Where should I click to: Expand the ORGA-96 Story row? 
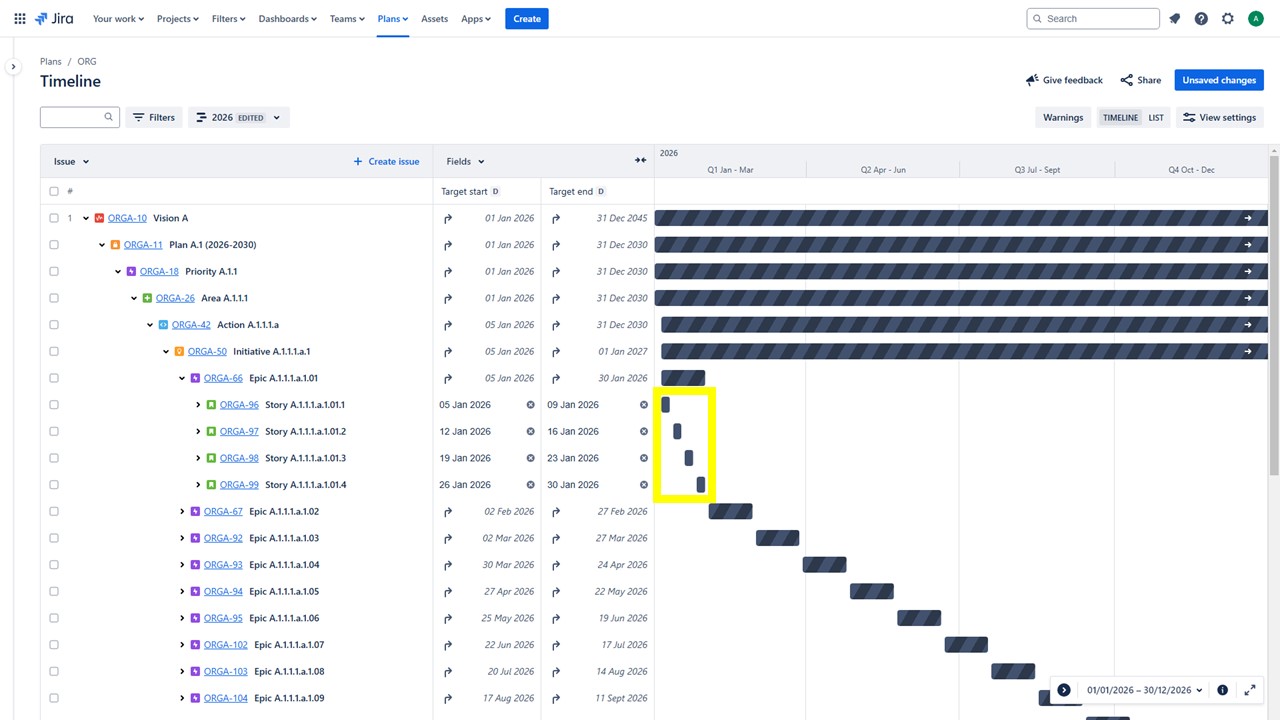coord(198,405)
